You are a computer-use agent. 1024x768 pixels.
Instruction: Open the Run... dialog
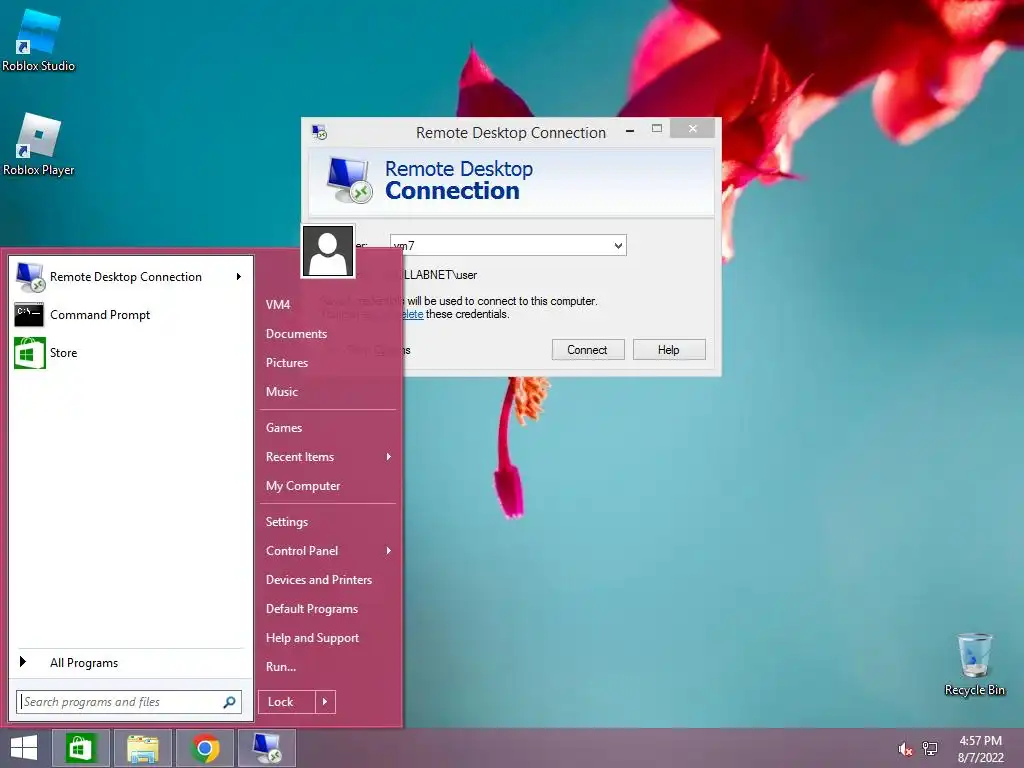point(281,667)
